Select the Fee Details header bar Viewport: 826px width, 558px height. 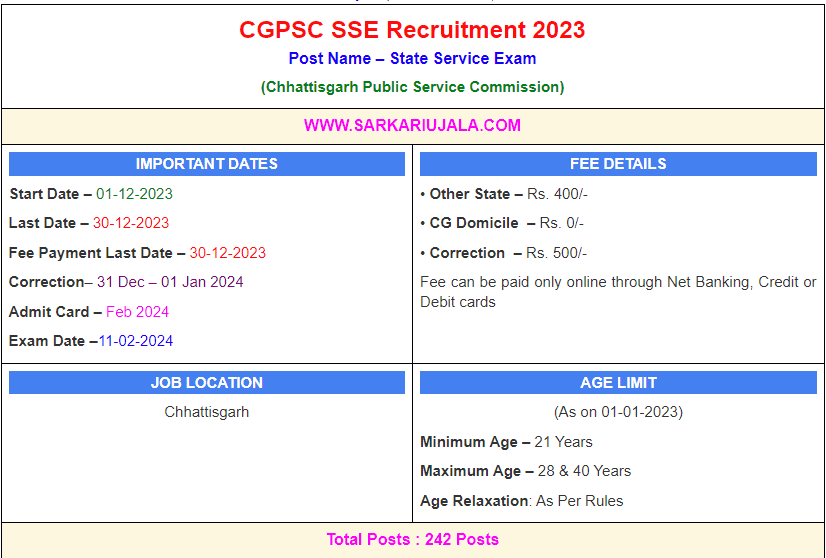click(x=618, y=164)
